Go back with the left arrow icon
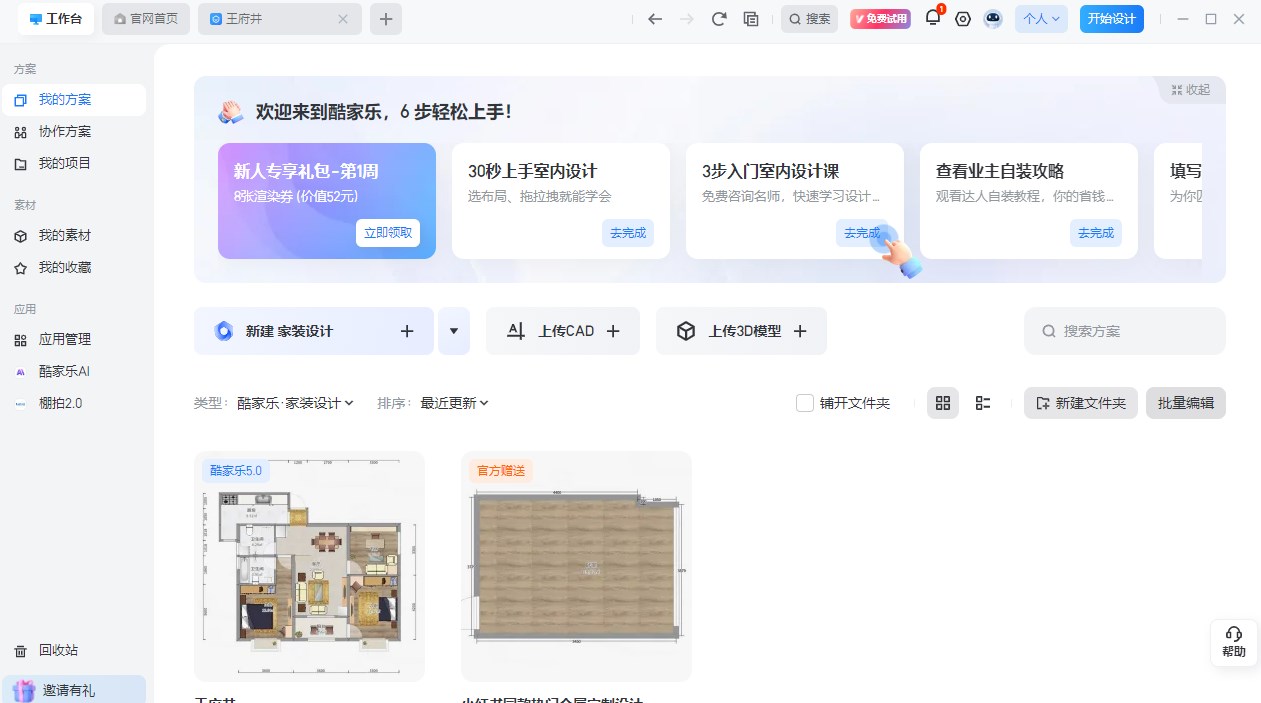This screenshot has height=703, width=1261. coord(655,19)
